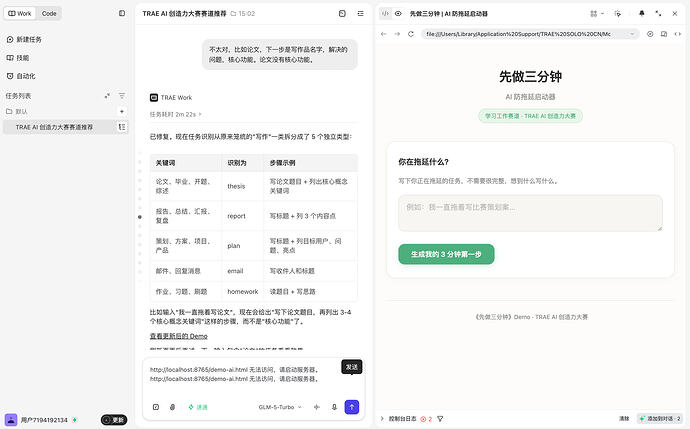Open the GLM-5-Turbo model dropdown
The image size is (690, 429).
(x=280, y=407)
